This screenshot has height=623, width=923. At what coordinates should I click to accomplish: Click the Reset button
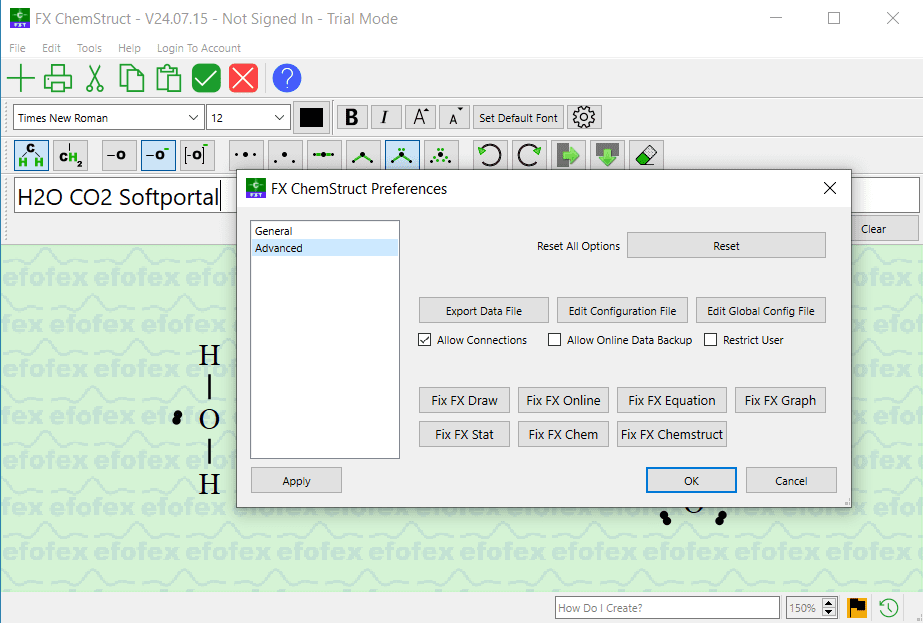pos(726,246)
